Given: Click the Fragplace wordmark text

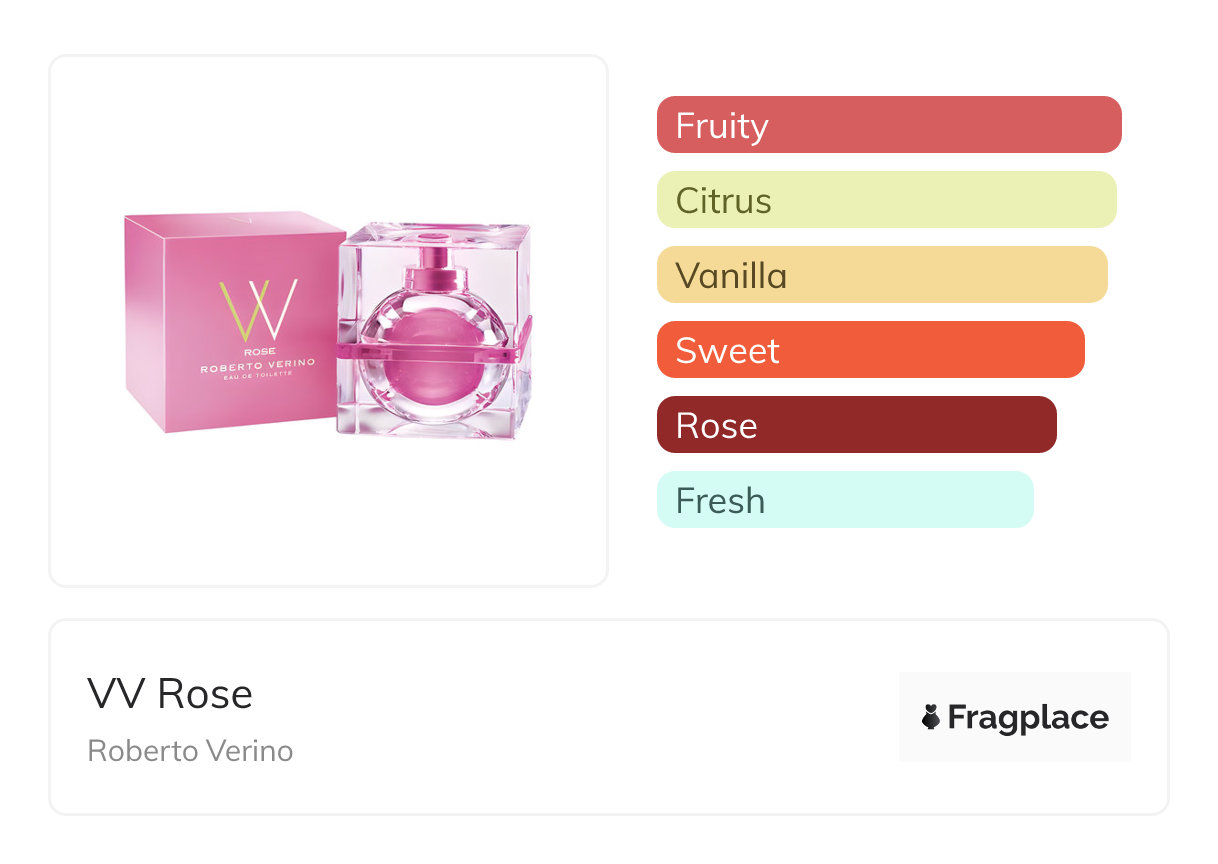Looking at the screenshot, I should [1028, 717].
